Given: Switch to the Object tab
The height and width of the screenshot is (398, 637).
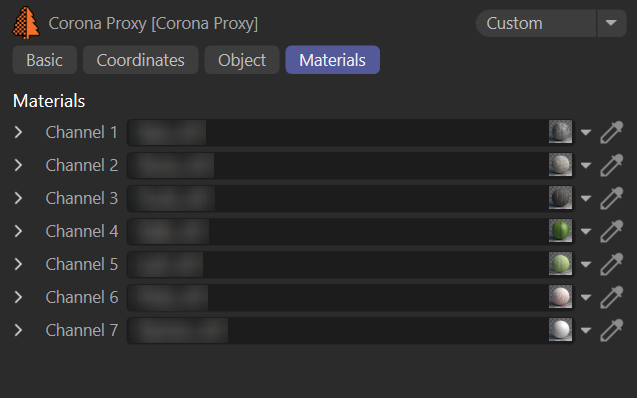Looking at the screenshot, I should [x=242, y=60].
